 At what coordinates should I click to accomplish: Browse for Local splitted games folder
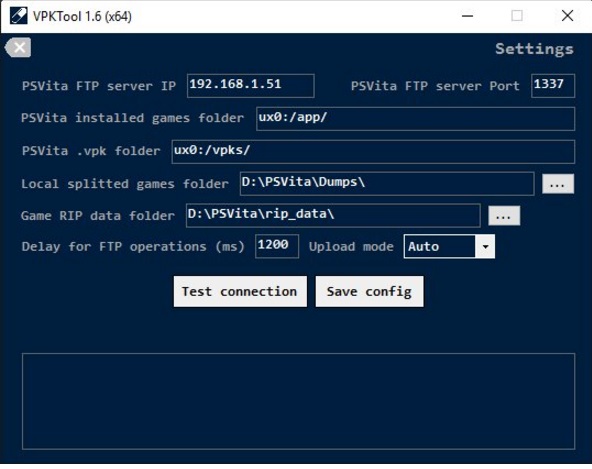558,184
